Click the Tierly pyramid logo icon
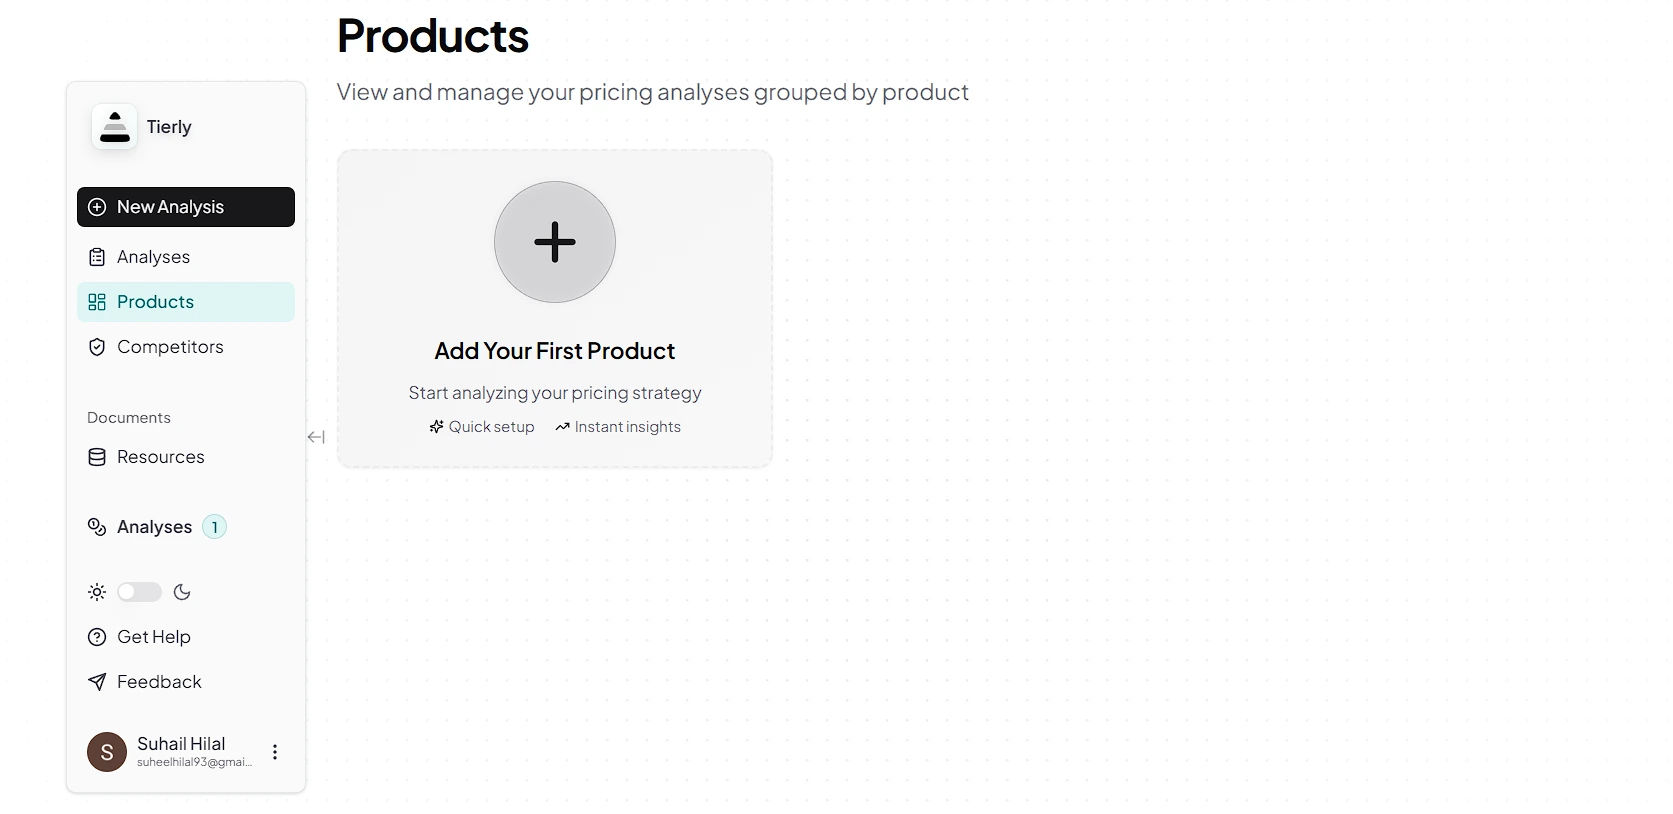 [115, 127]
